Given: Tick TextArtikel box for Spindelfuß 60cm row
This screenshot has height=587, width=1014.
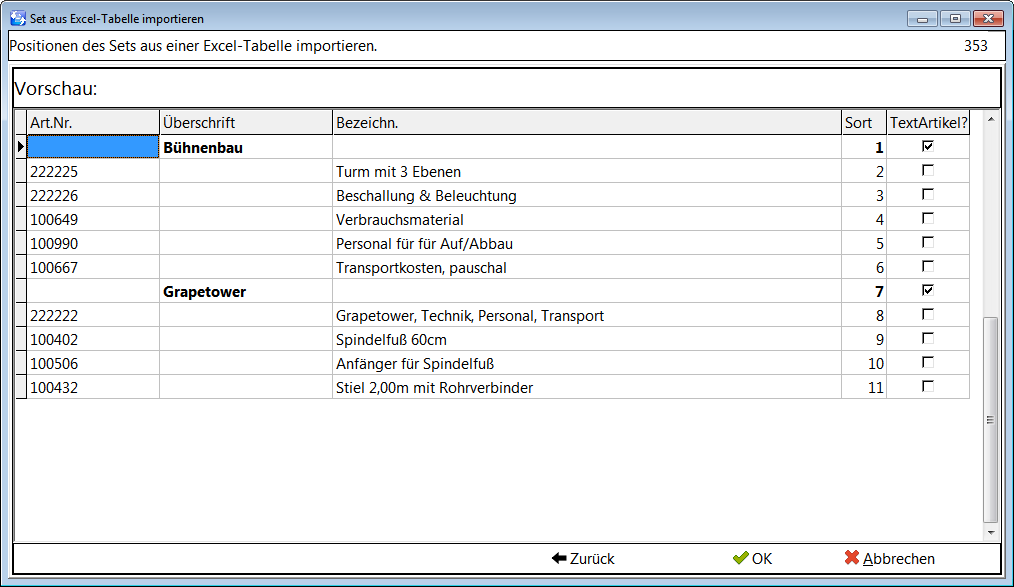Looking at the screenshot, I should click(x=928, y=338).
